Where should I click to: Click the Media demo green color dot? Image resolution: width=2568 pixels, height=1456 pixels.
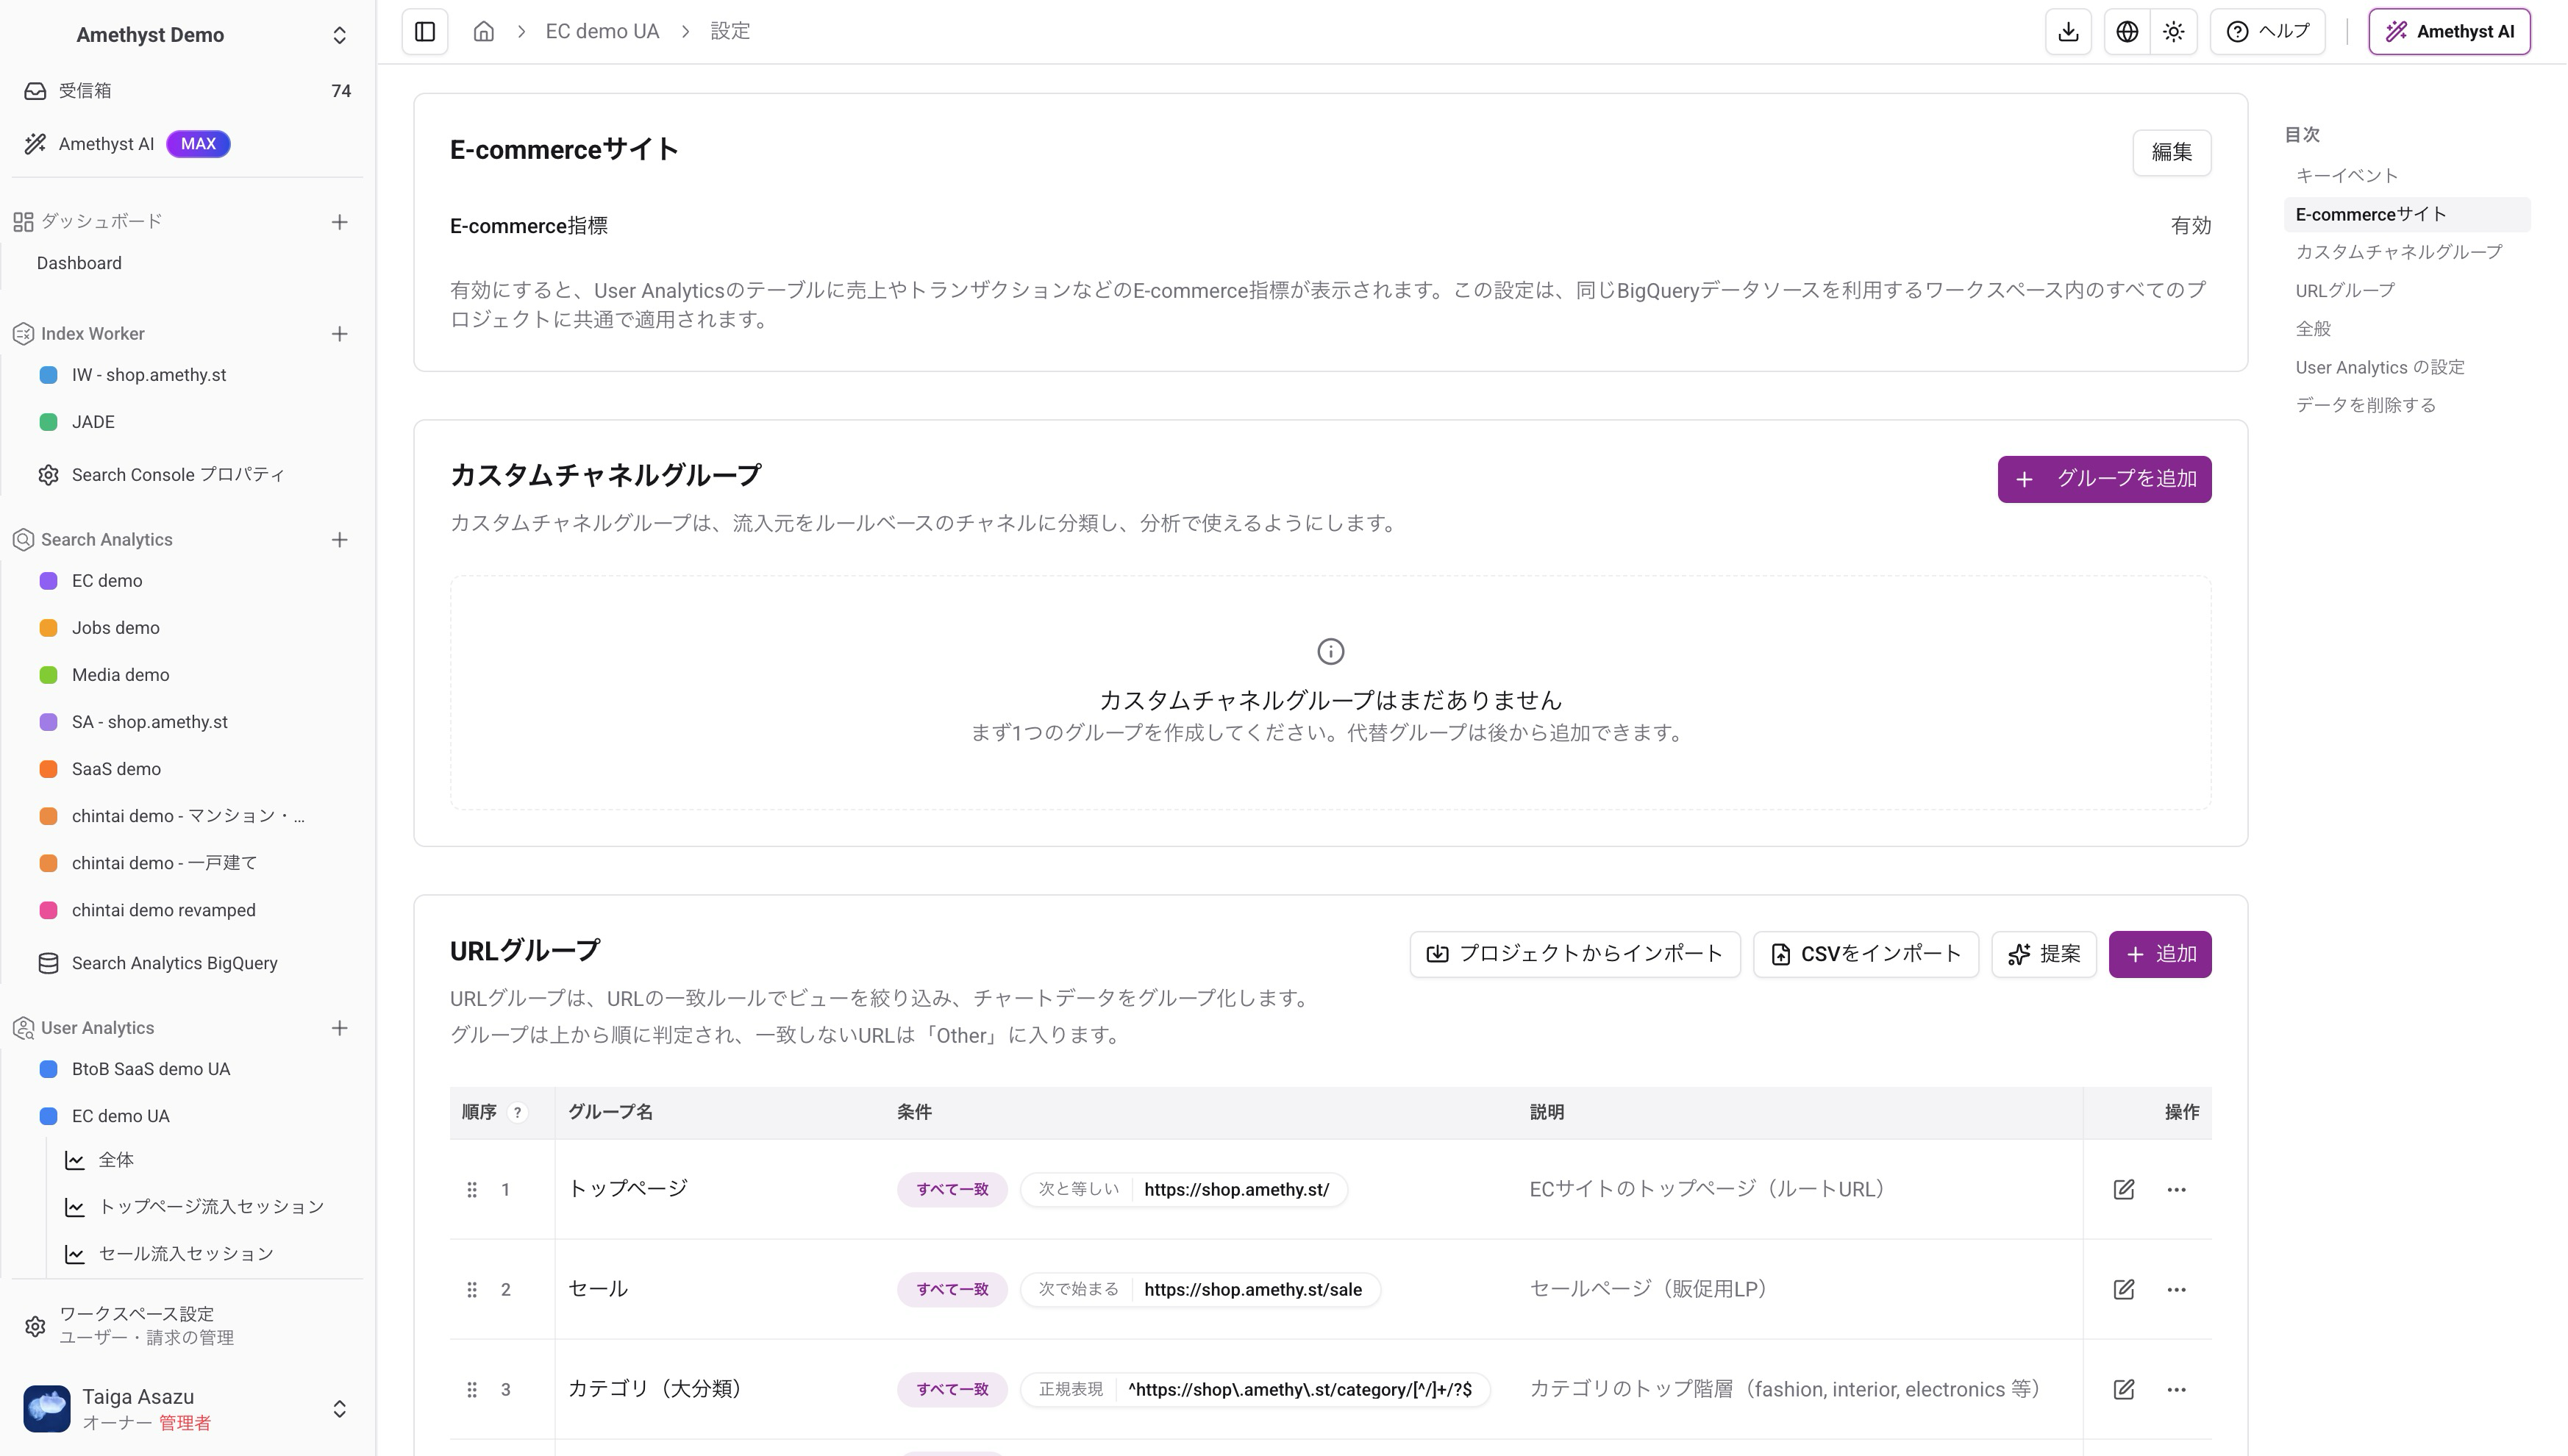(x=48, y=675)
